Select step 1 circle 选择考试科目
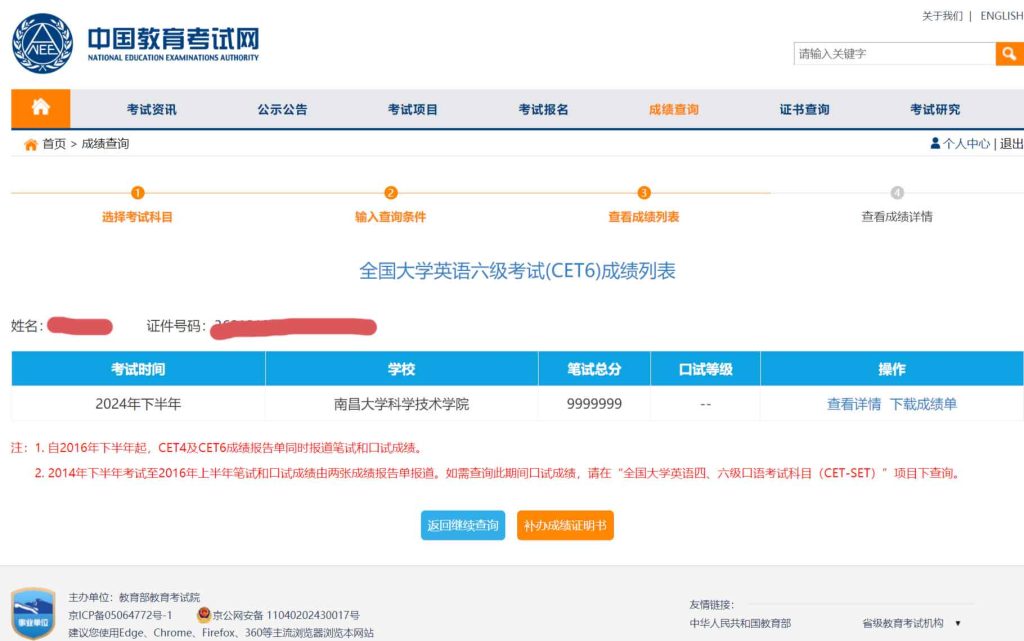 point(138,193)
